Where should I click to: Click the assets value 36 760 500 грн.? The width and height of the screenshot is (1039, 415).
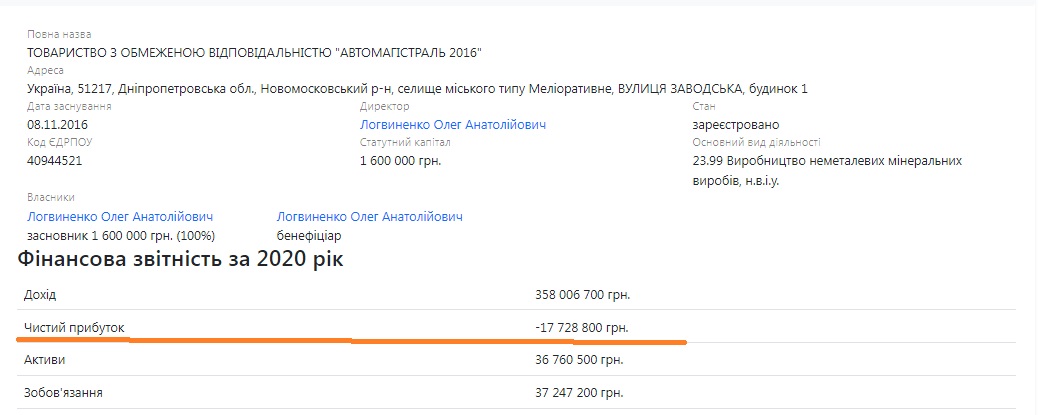579,360
